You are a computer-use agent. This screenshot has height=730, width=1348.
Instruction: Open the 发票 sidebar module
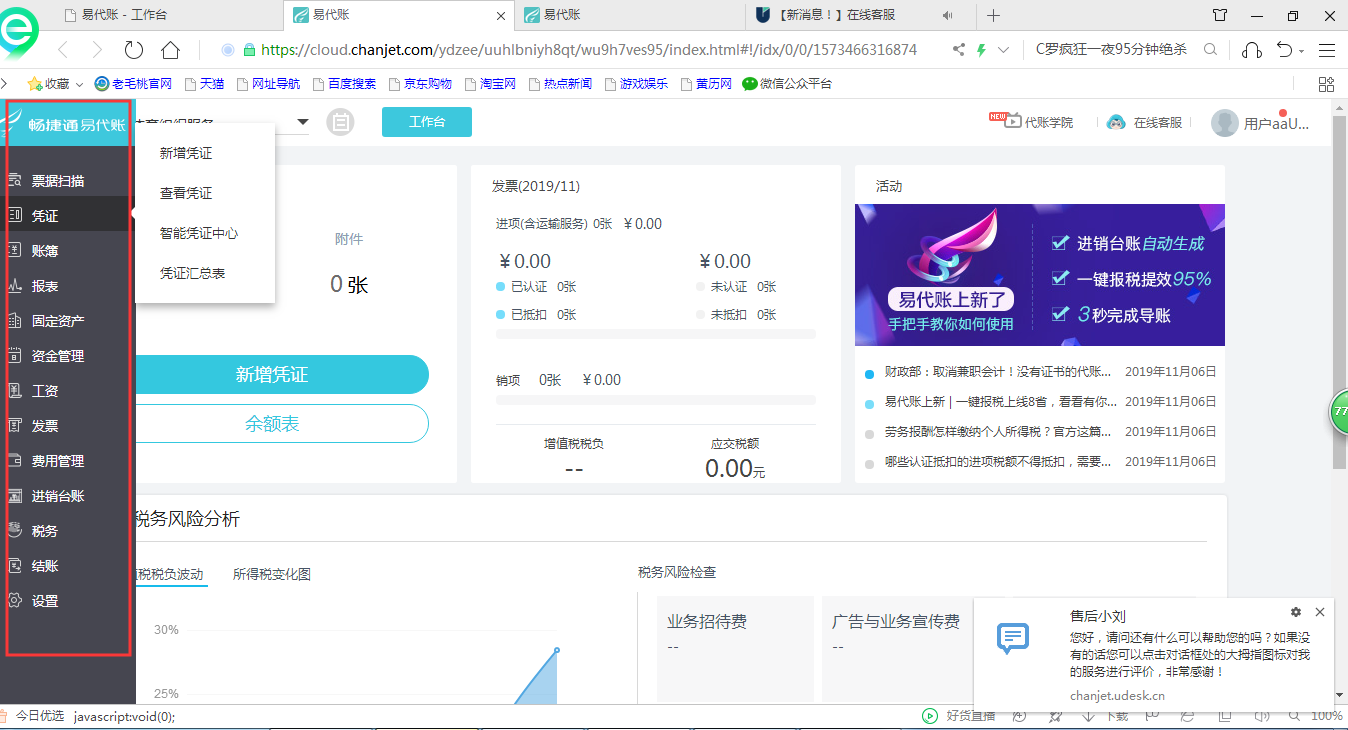[45, 426]
